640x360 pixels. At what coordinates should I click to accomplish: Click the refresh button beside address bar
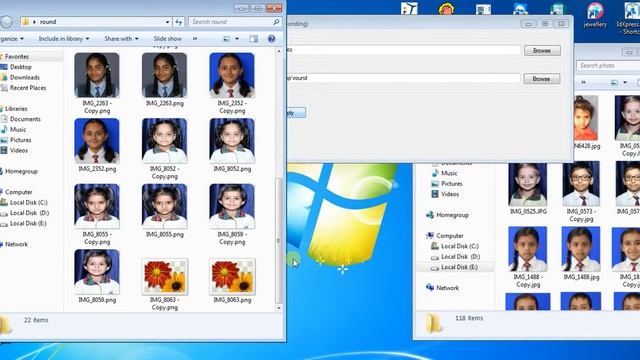pos(179,22)
